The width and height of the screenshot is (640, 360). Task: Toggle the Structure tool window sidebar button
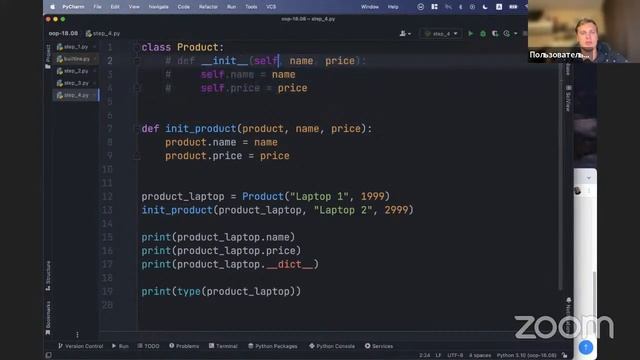pyautogui.click(x=48, y=276)
